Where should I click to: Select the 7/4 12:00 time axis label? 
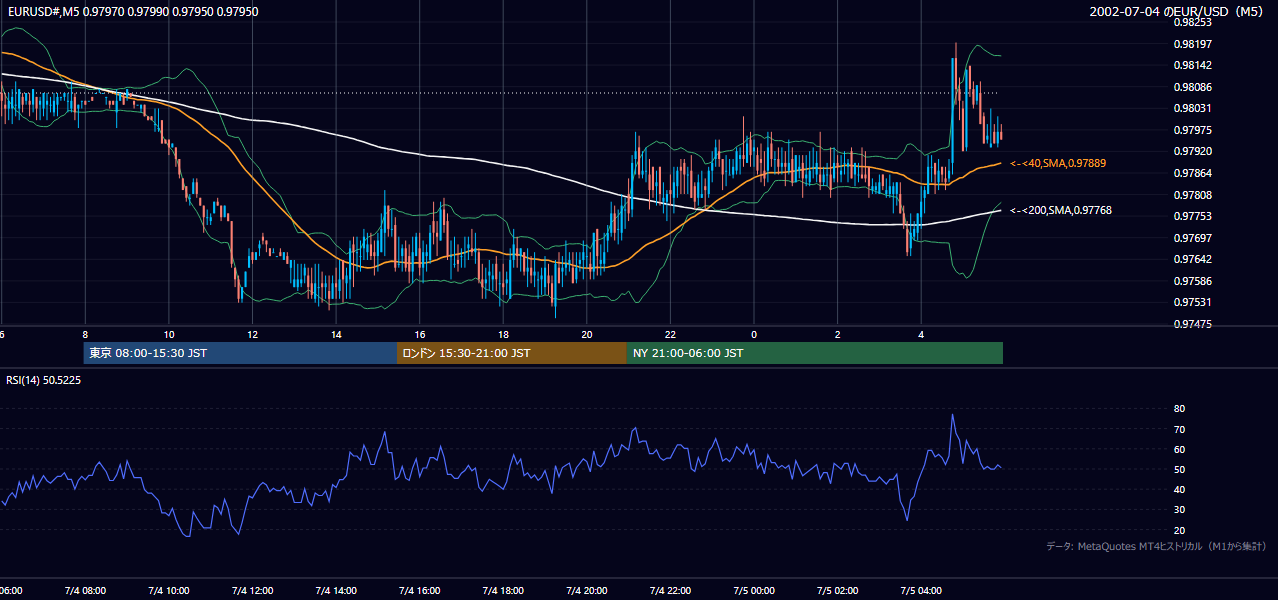tap(252, 591)
